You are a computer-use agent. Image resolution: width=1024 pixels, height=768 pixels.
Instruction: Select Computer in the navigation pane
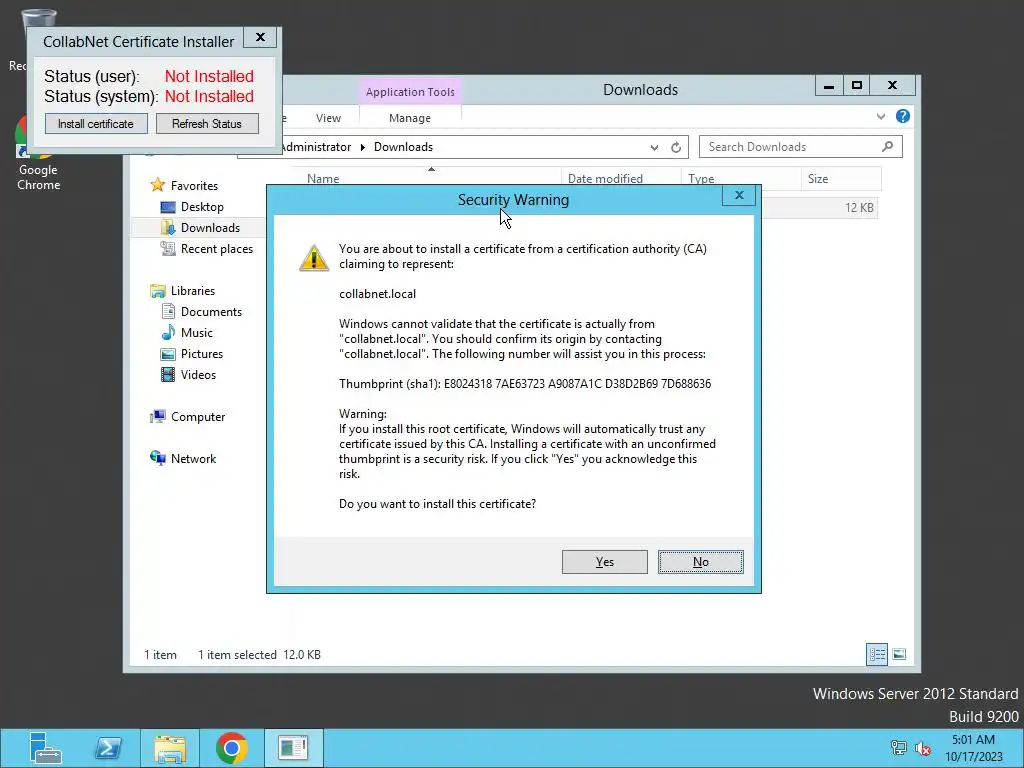point(198,417)
